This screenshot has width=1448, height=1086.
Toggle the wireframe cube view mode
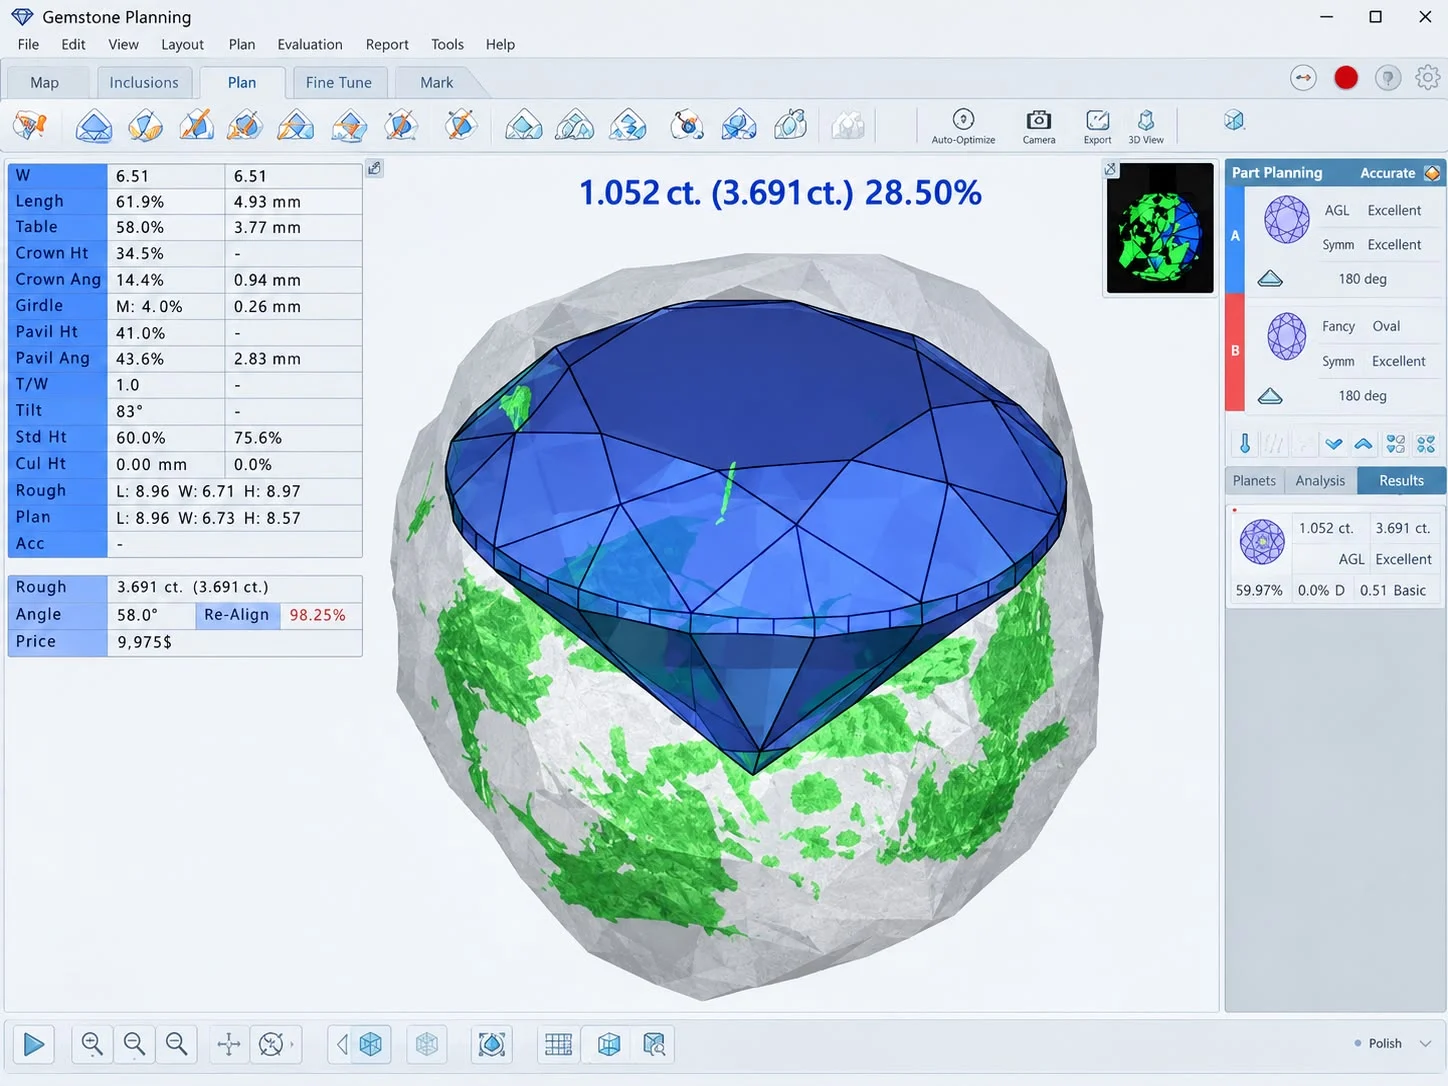pos(427,1044)
